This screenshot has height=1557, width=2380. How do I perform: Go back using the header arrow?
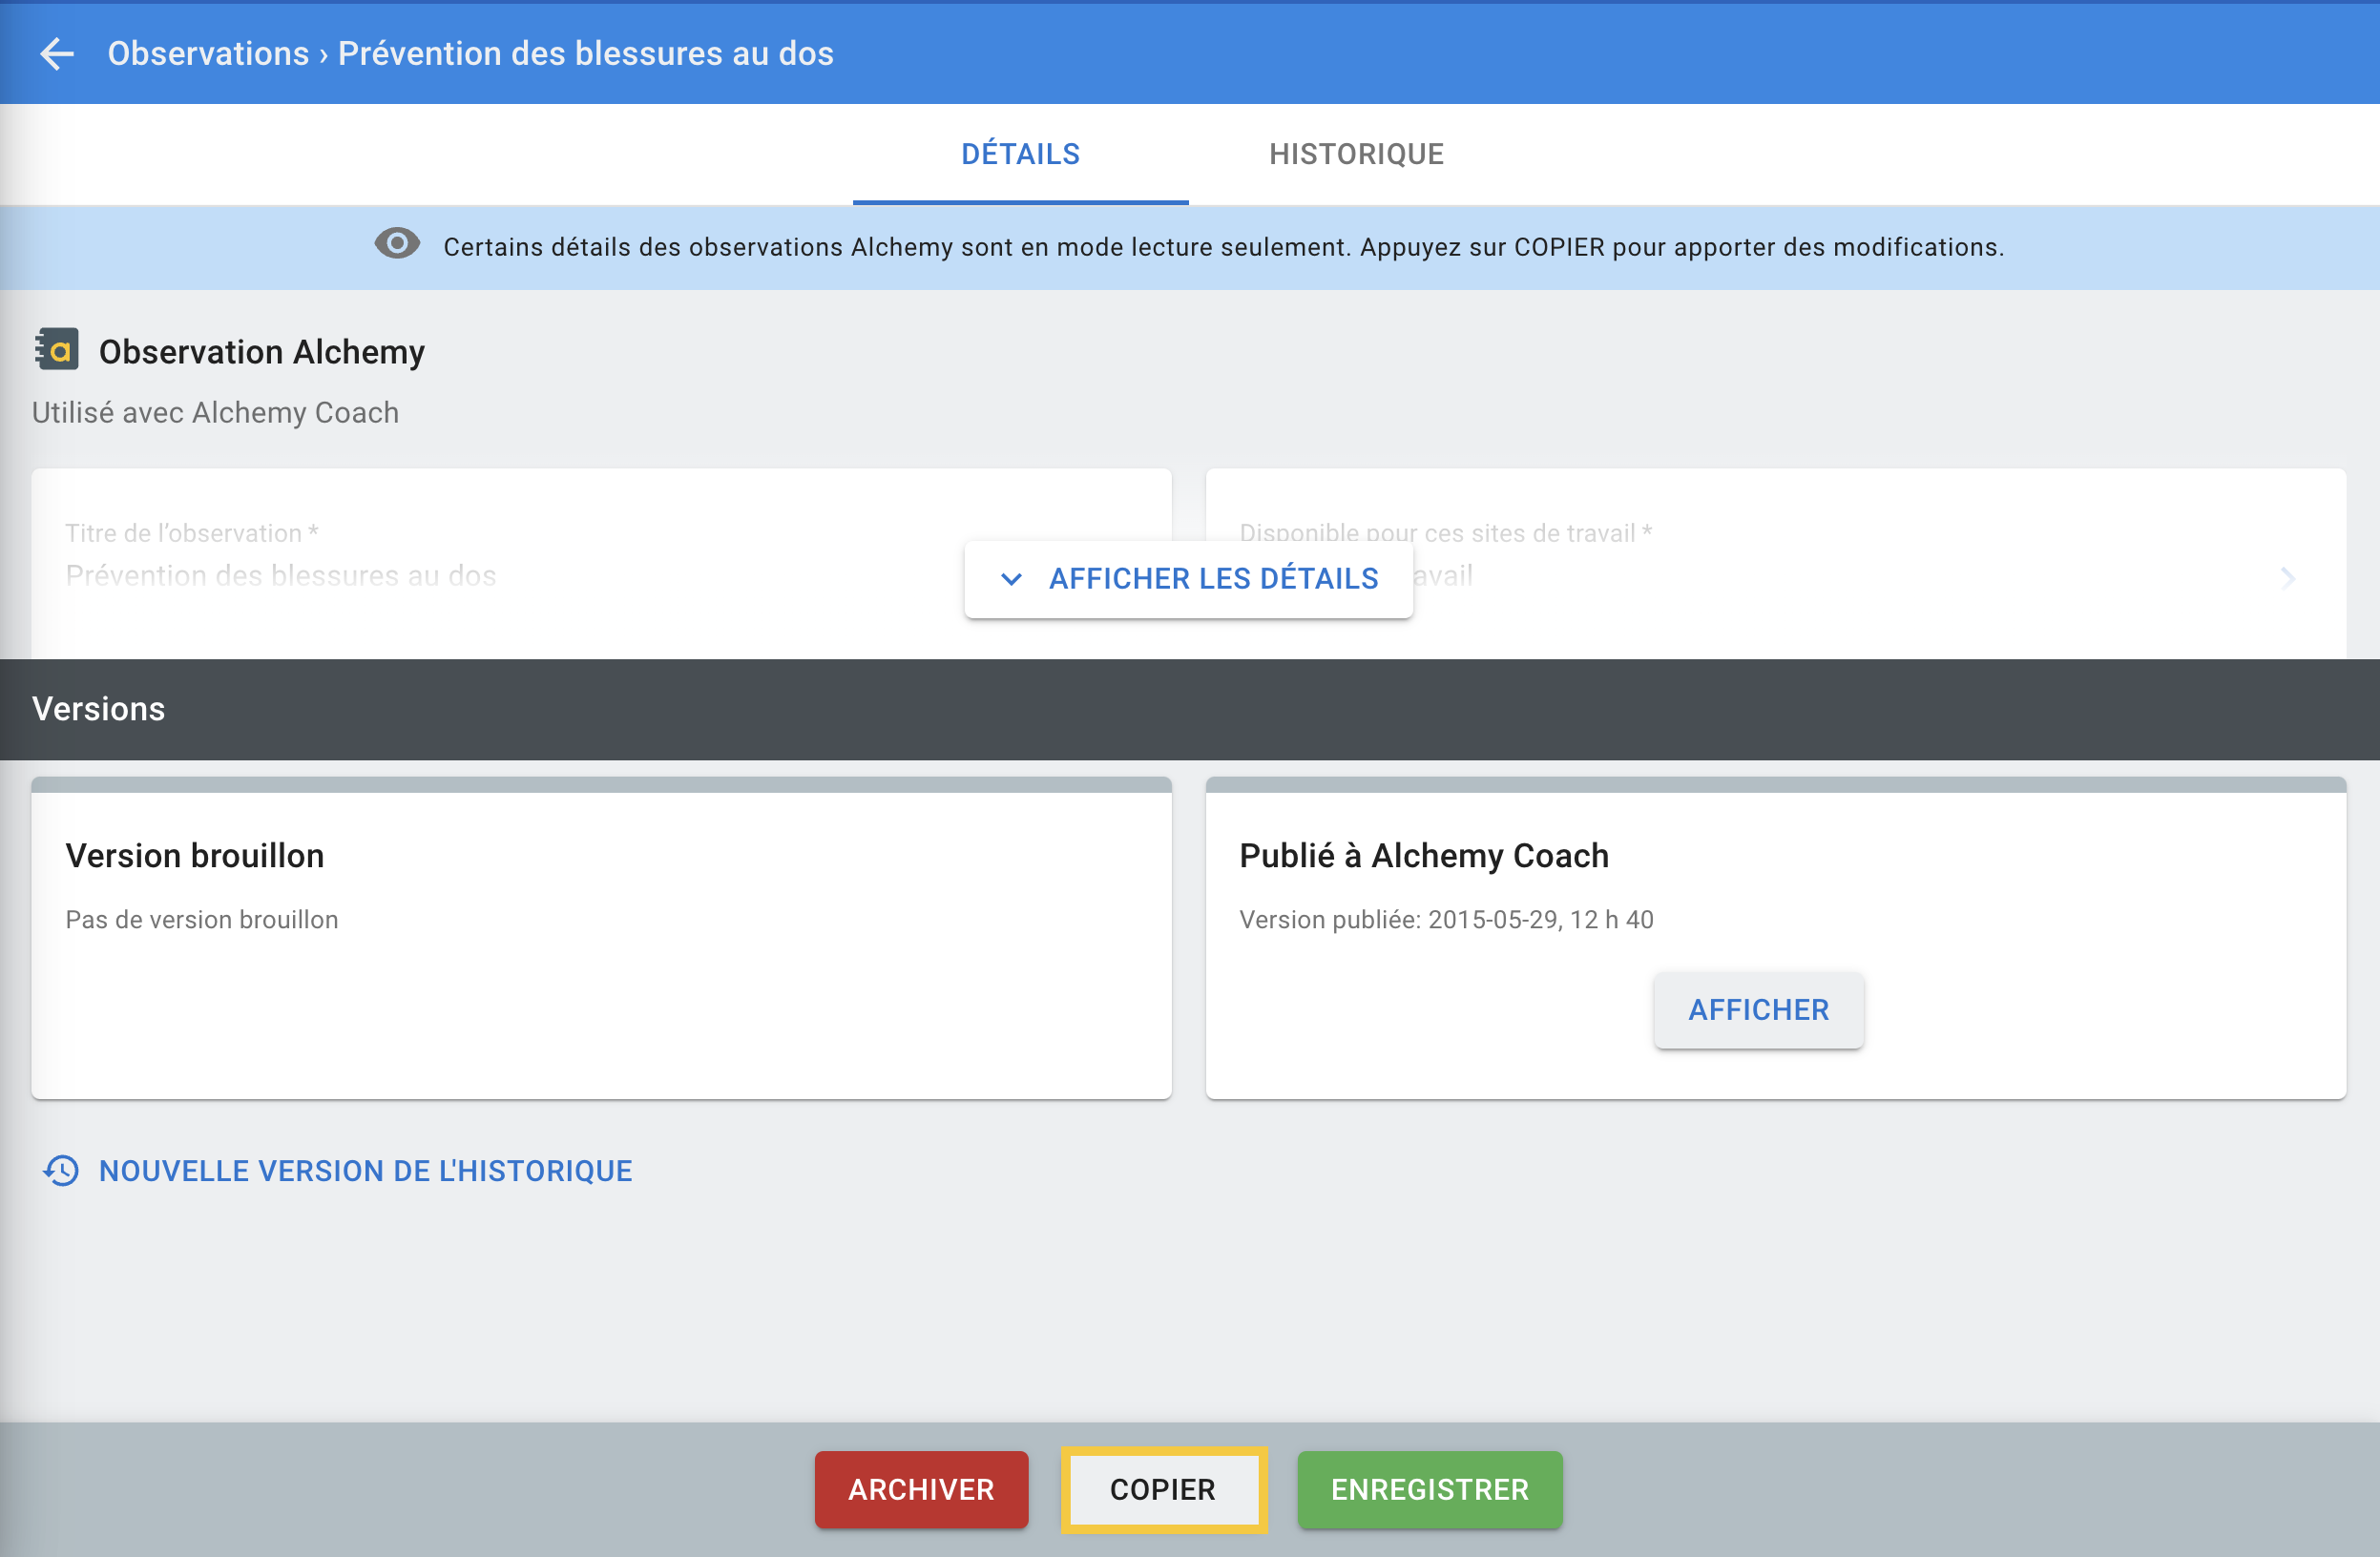click(57, 53)
